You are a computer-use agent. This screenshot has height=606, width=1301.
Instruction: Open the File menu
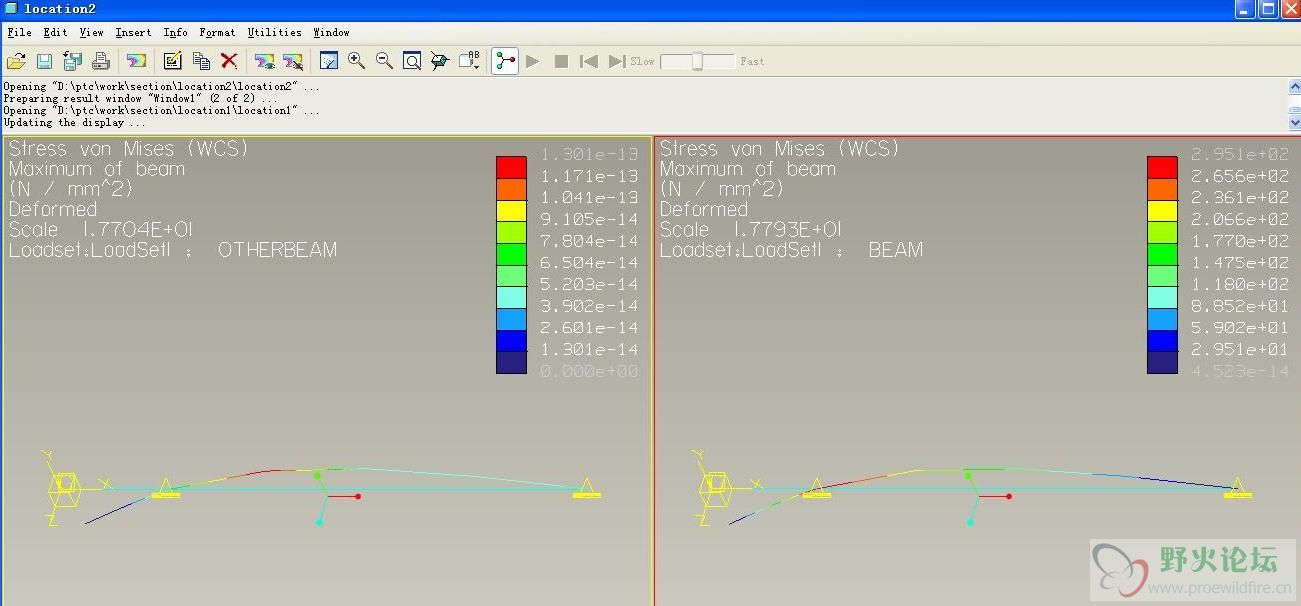[19, 33]
